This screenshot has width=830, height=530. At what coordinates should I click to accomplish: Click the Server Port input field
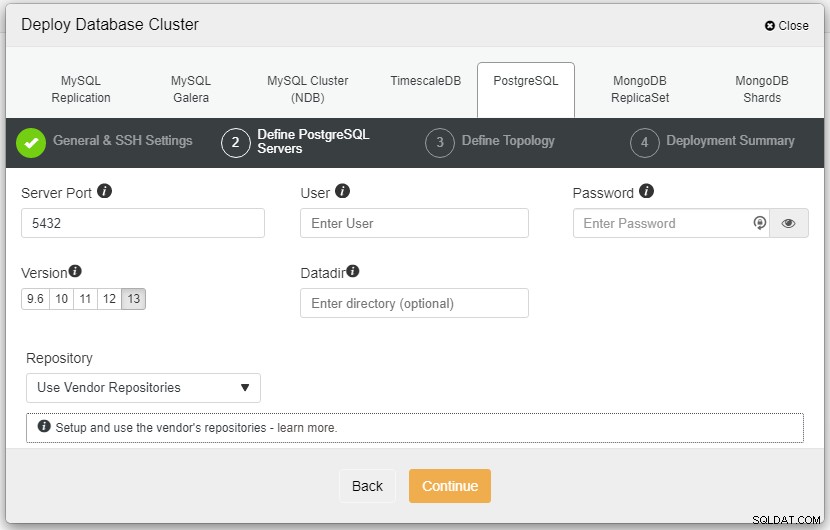[x=143, y=223]
